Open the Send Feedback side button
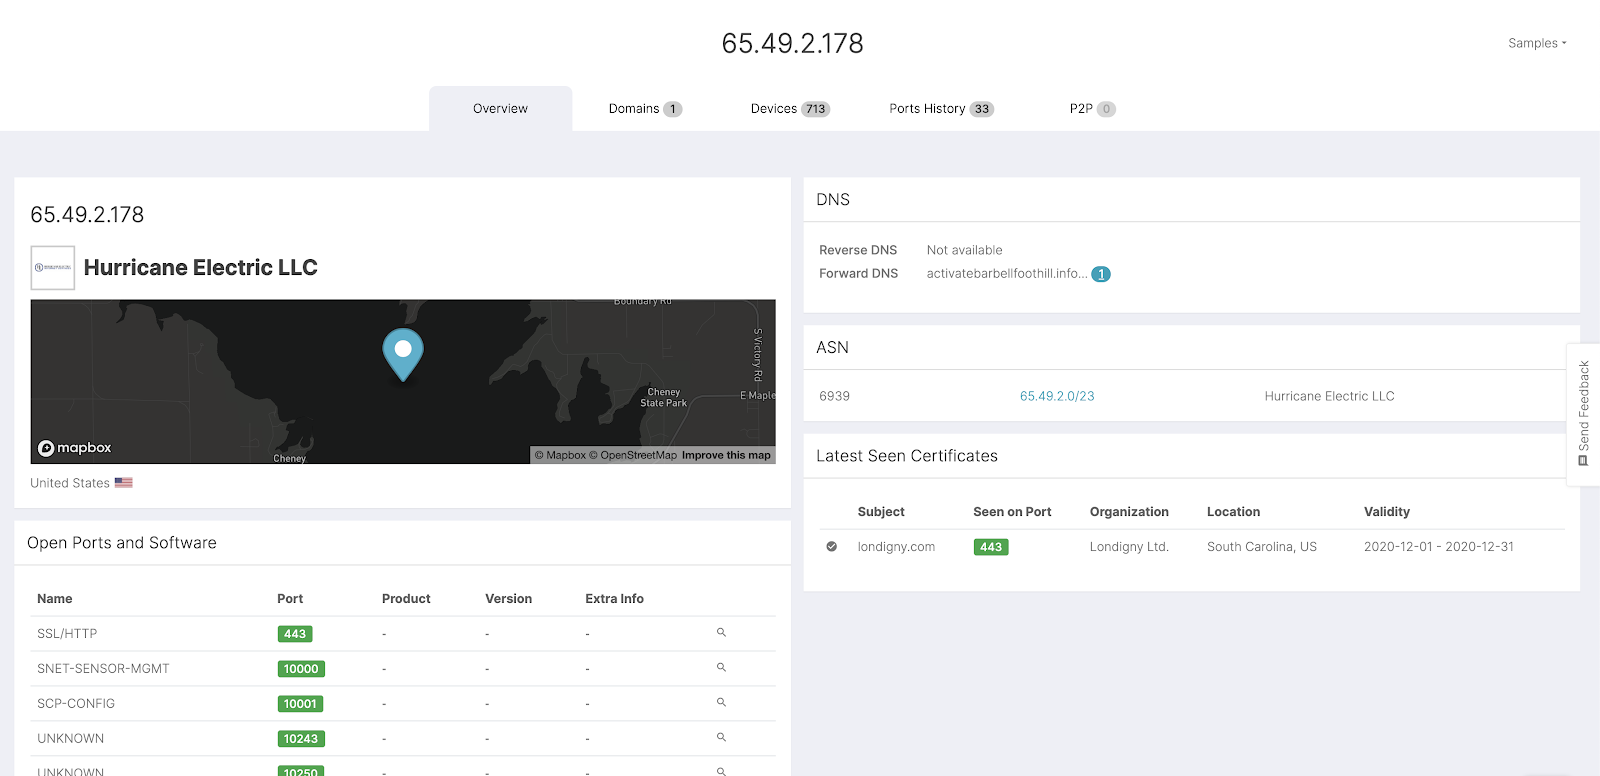The width and height of the screenshot is (1600, 776). (x=1583, y=414)
